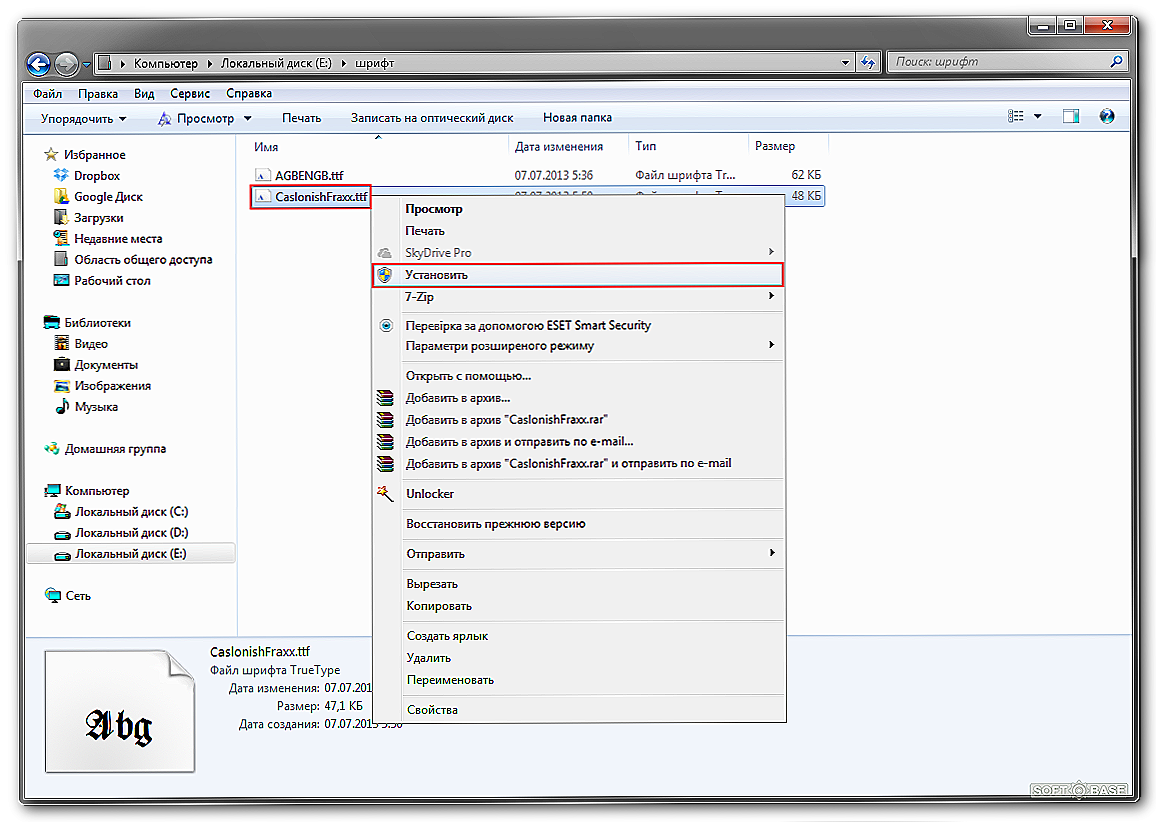1156x822 pixels.
Task: Click the search magnifier icon
Action: 1116,62
